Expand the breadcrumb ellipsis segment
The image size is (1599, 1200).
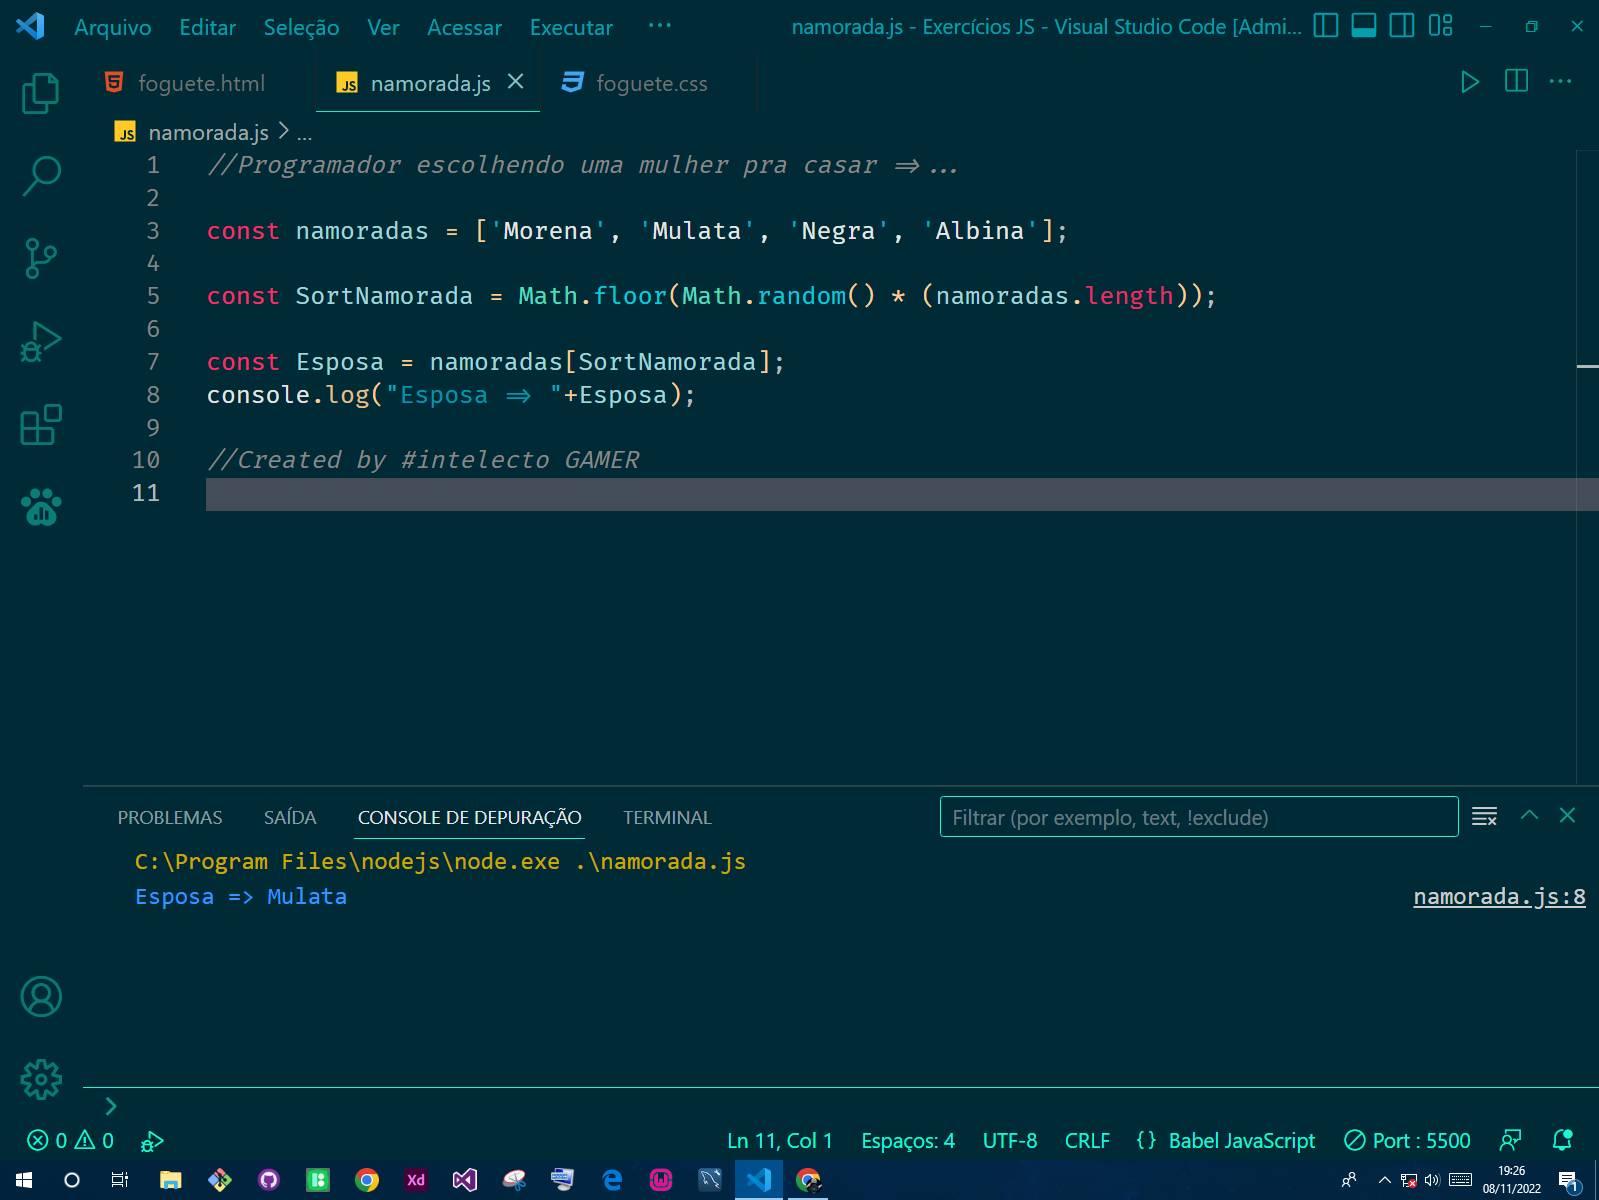point(305,132)
